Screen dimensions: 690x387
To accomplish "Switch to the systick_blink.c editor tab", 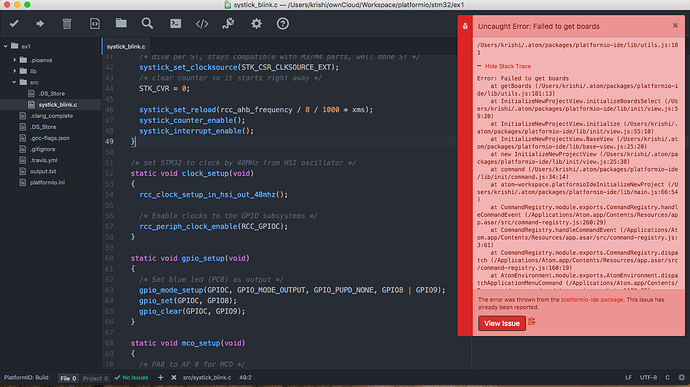I will click(x=126, y=46).
